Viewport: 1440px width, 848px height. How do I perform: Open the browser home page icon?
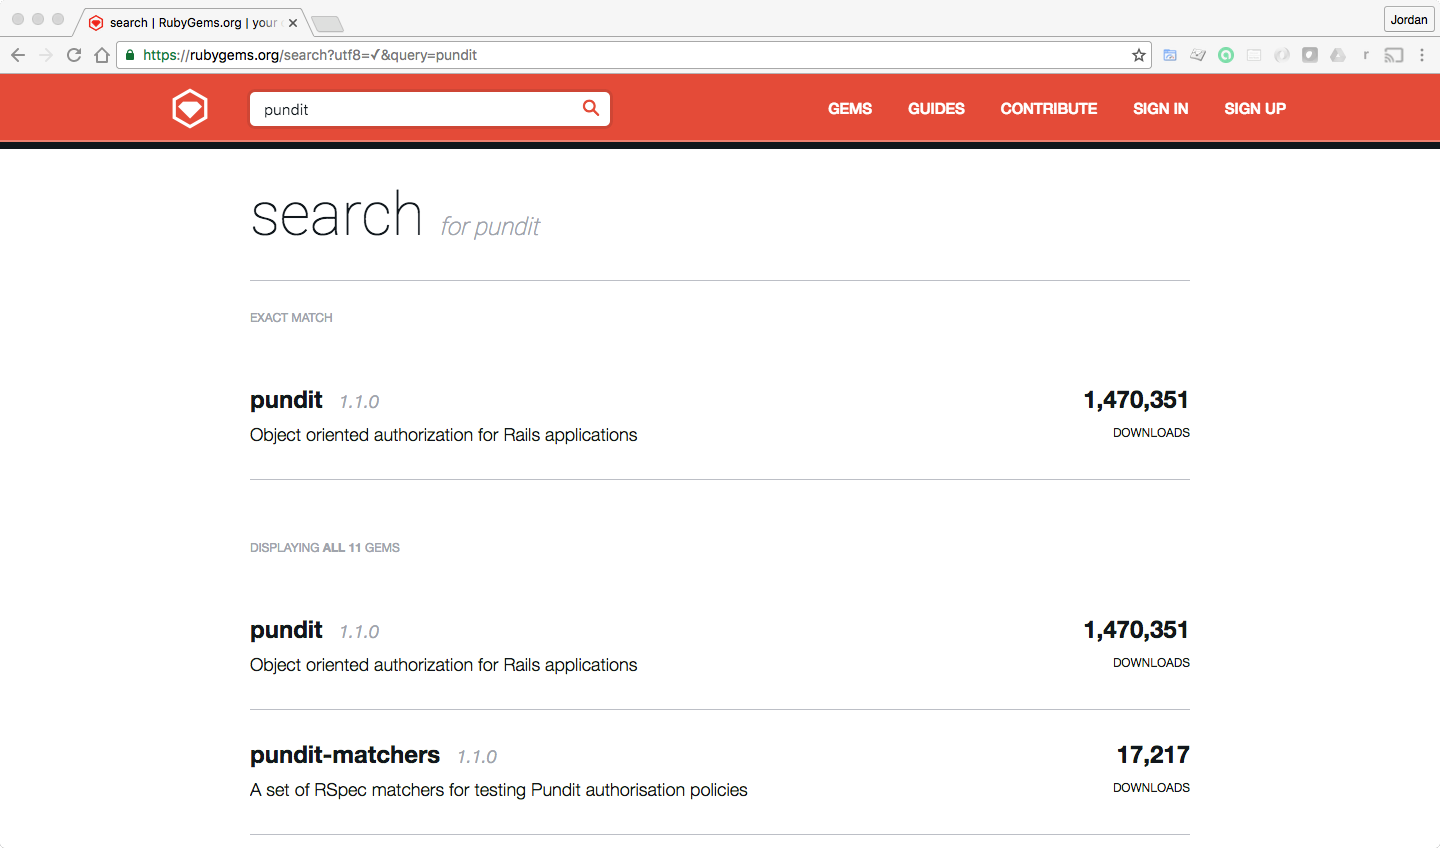(x=102, y=55)
